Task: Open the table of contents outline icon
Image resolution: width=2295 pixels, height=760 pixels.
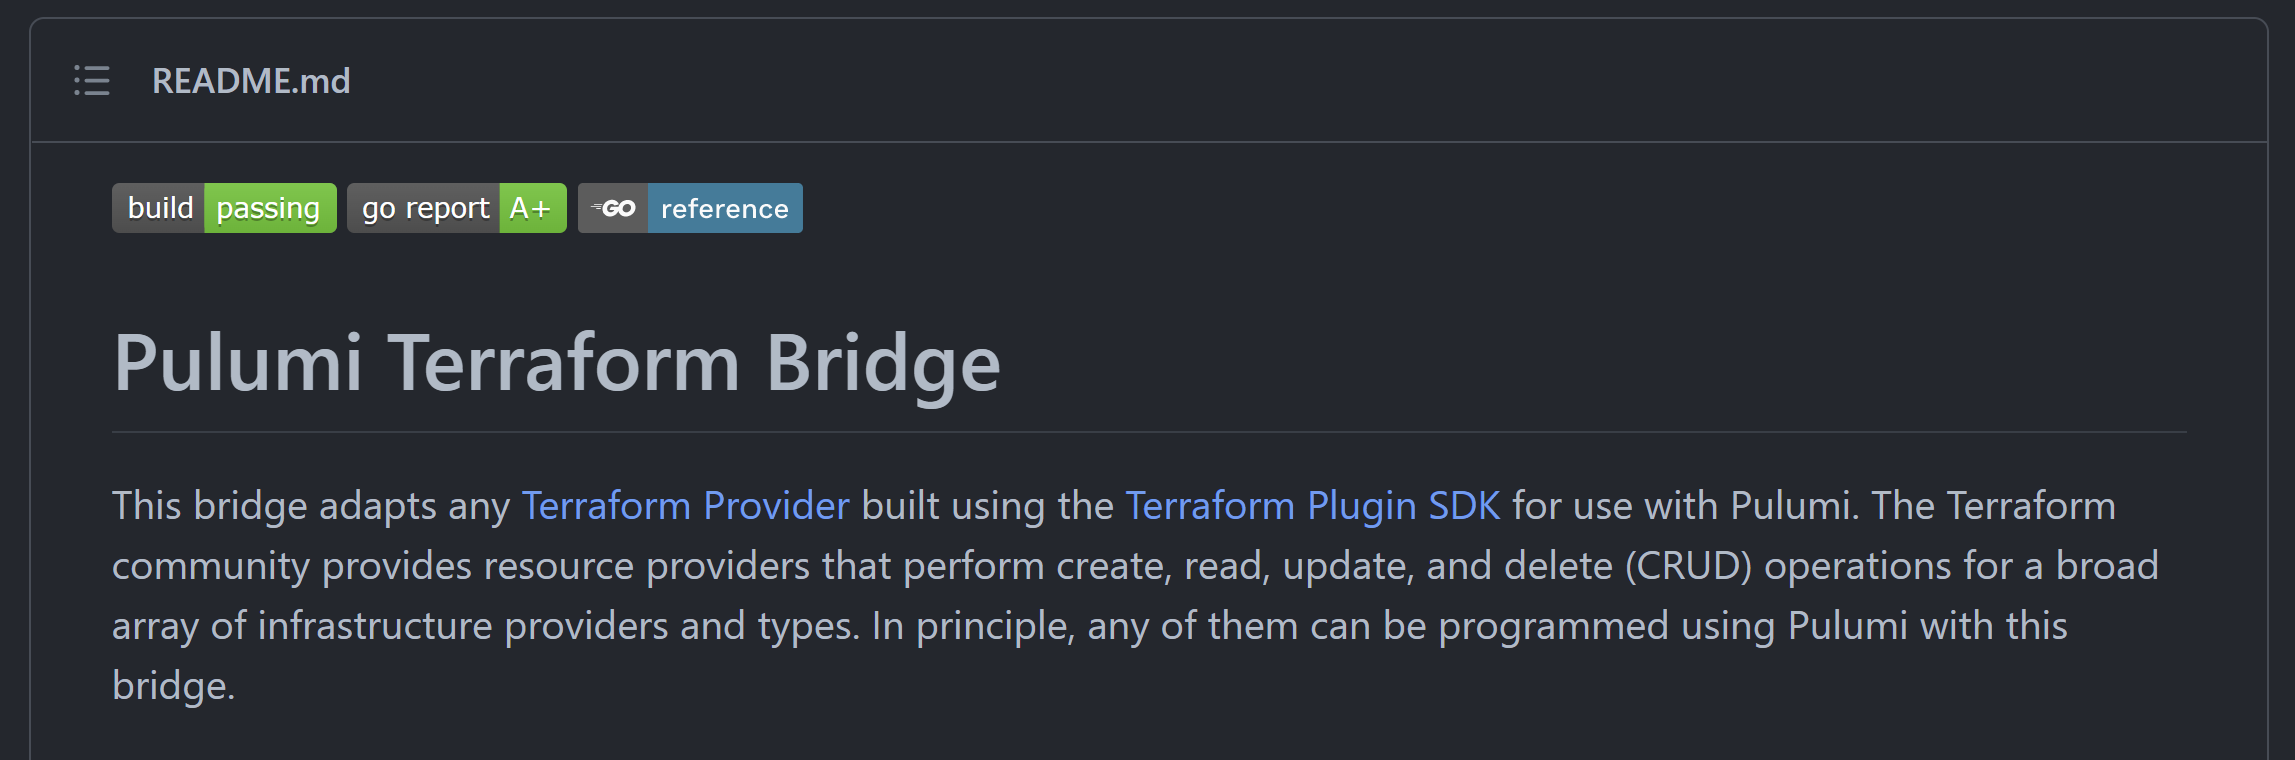Action: [x=91, y=81]
